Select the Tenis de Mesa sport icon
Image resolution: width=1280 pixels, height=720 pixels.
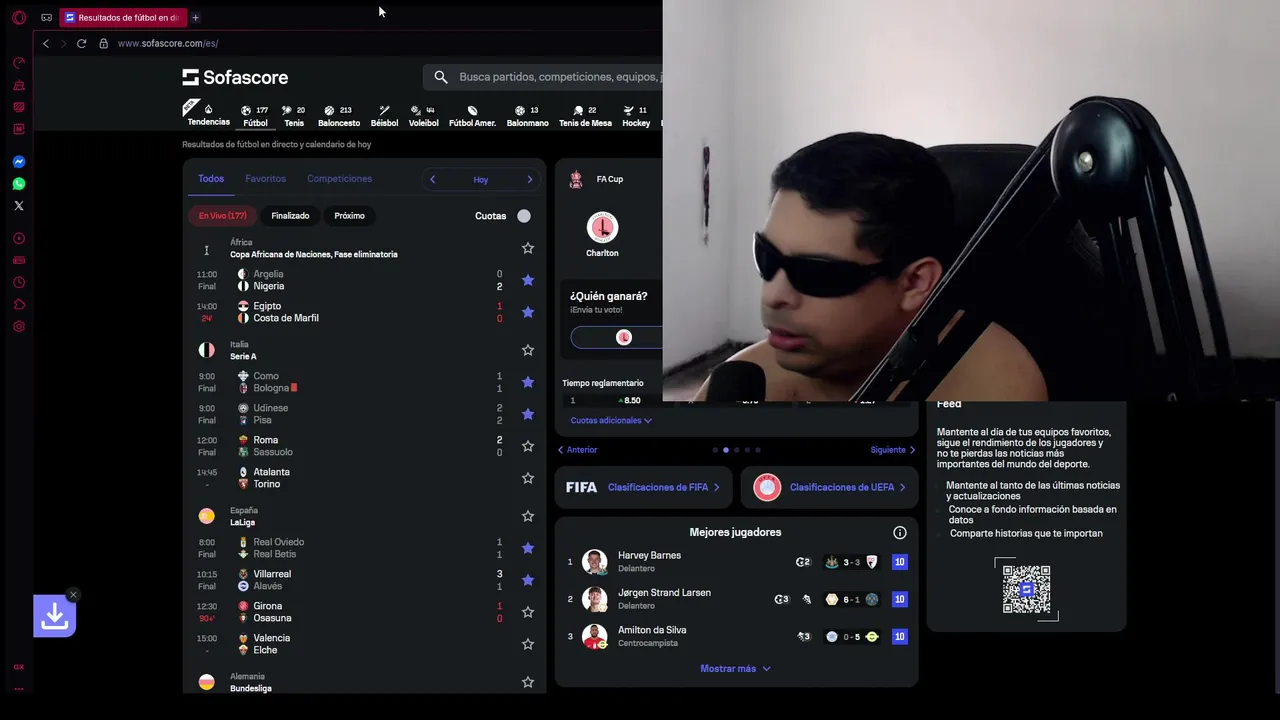click(x=585, y=116)
